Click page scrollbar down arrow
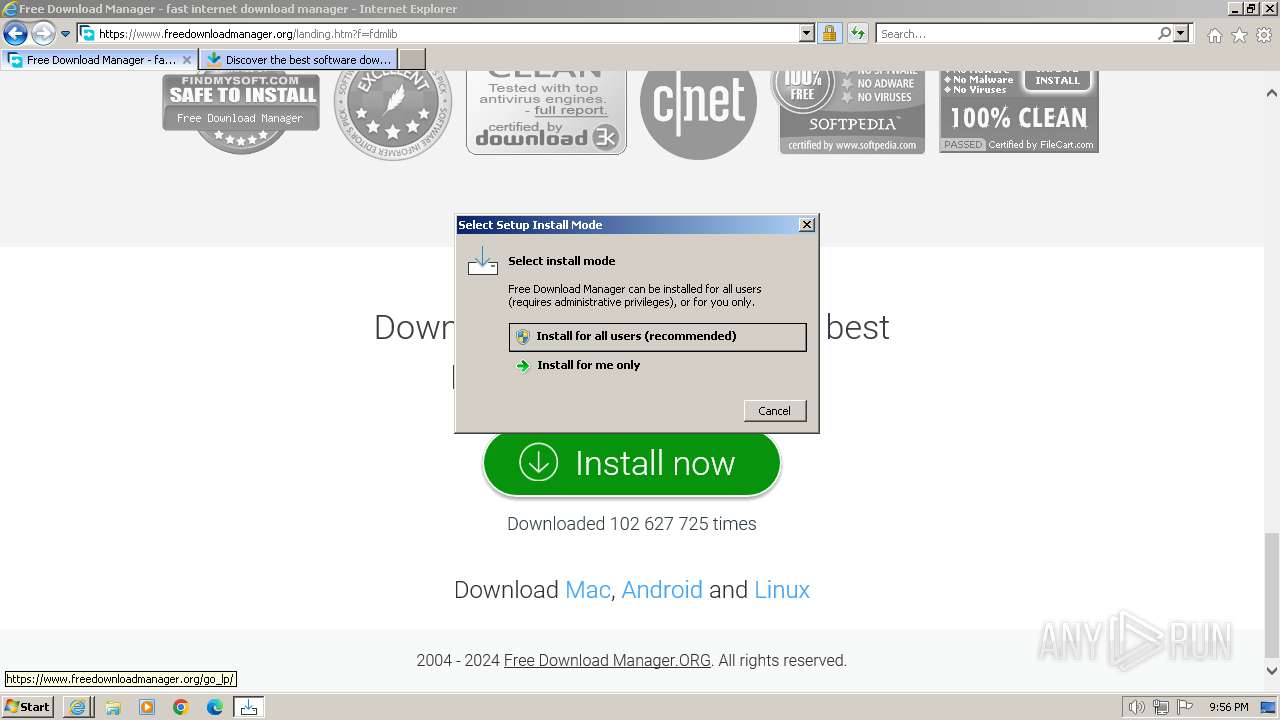The width and height of the screenshot is (1280, 720). click(x=1271, y=671)
